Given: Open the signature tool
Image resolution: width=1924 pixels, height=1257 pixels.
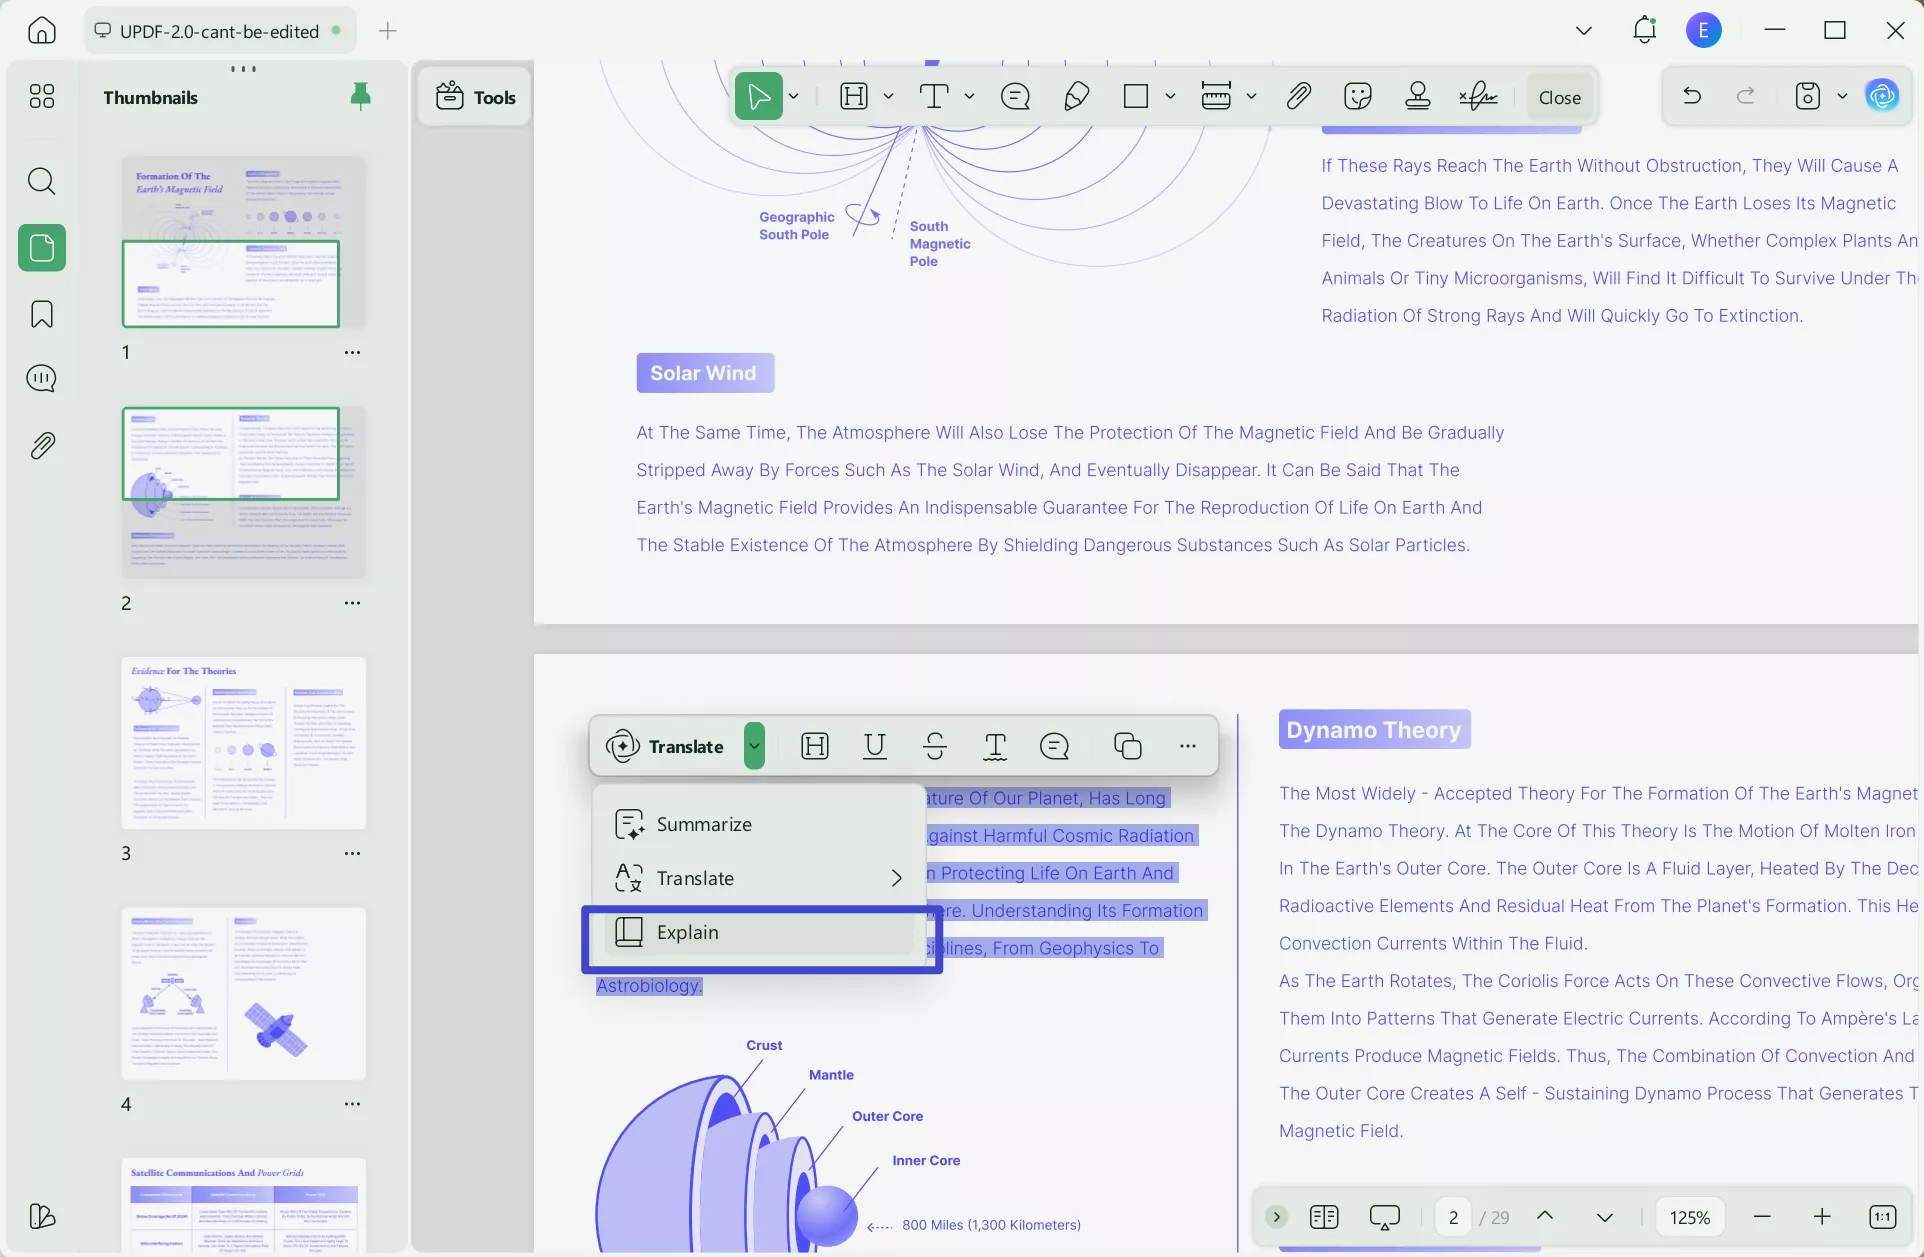Looking at the screenshot, I should point(1478,97).
